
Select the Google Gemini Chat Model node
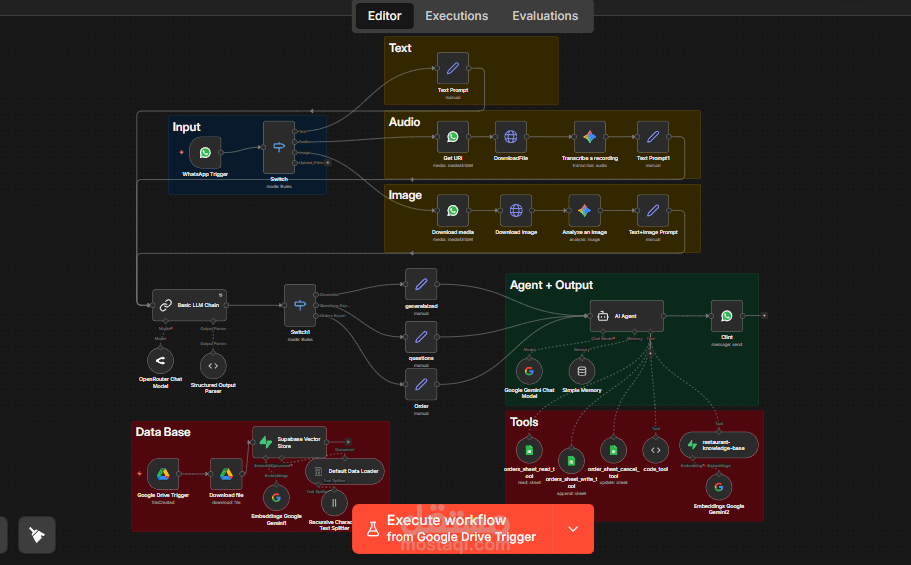click(x=529, y=371)
